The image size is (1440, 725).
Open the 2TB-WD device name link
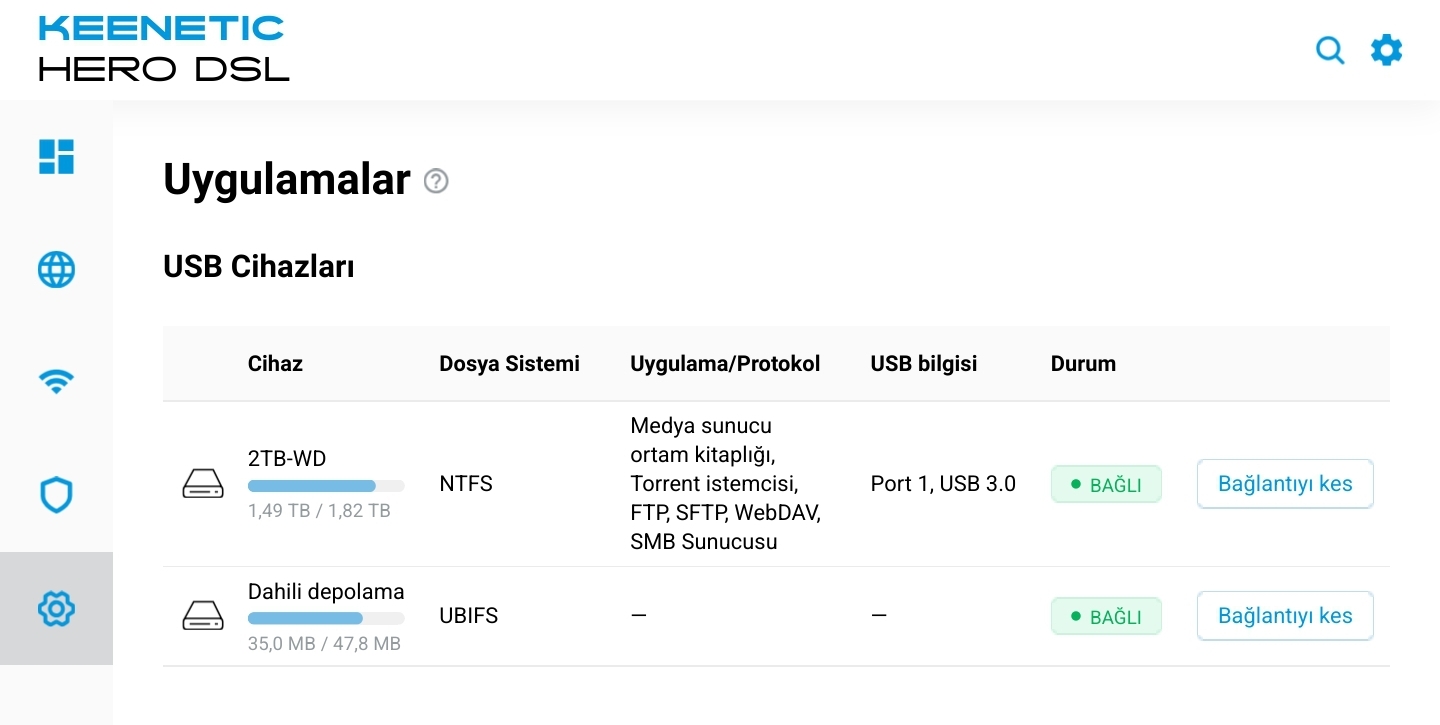[287, 458]
